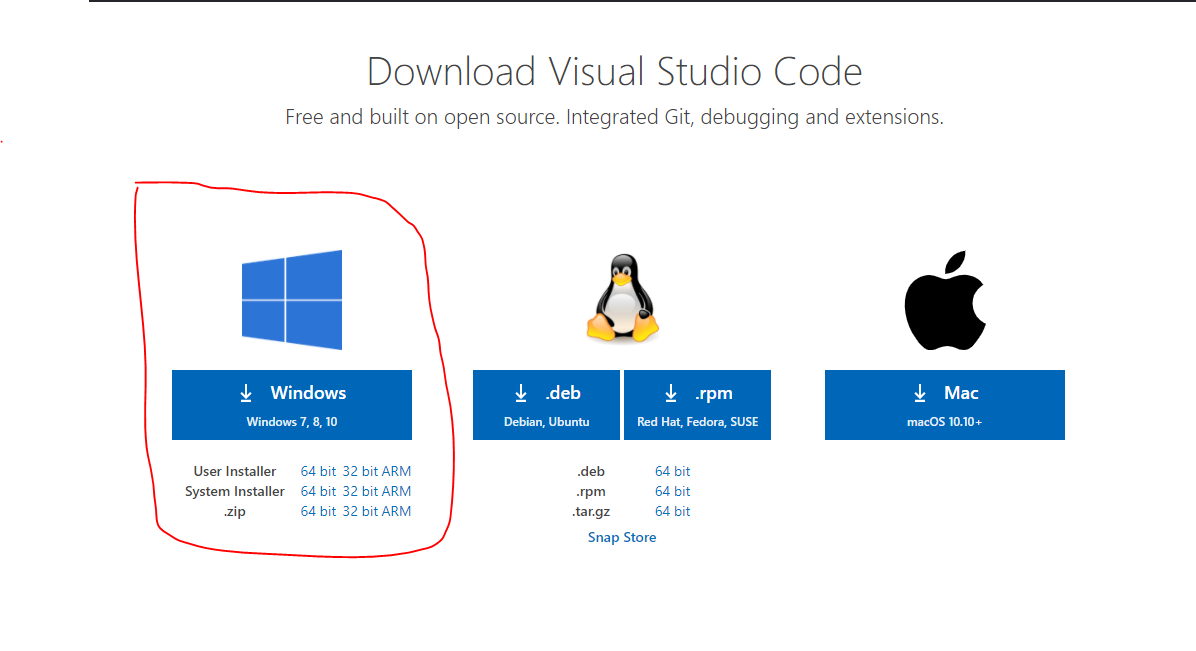This screenshot has width=1196, height=651.
Task: Download System Installer 64 bit
Action: click(x=318, y=491)
